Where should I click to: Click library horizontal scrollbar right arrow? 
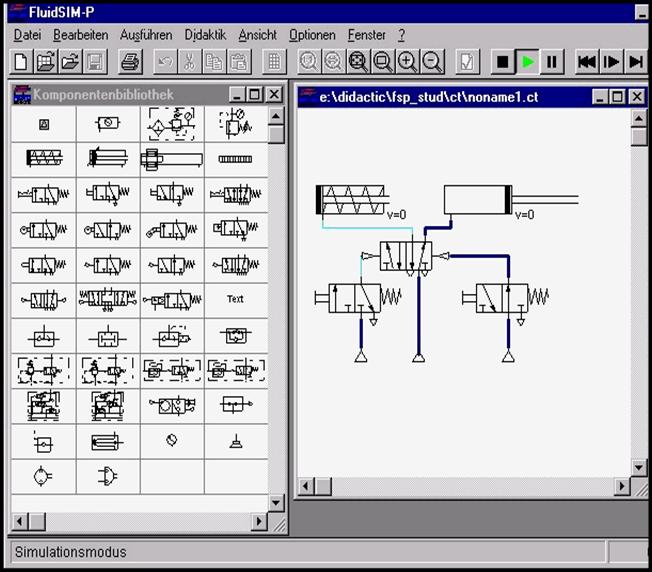259,521
